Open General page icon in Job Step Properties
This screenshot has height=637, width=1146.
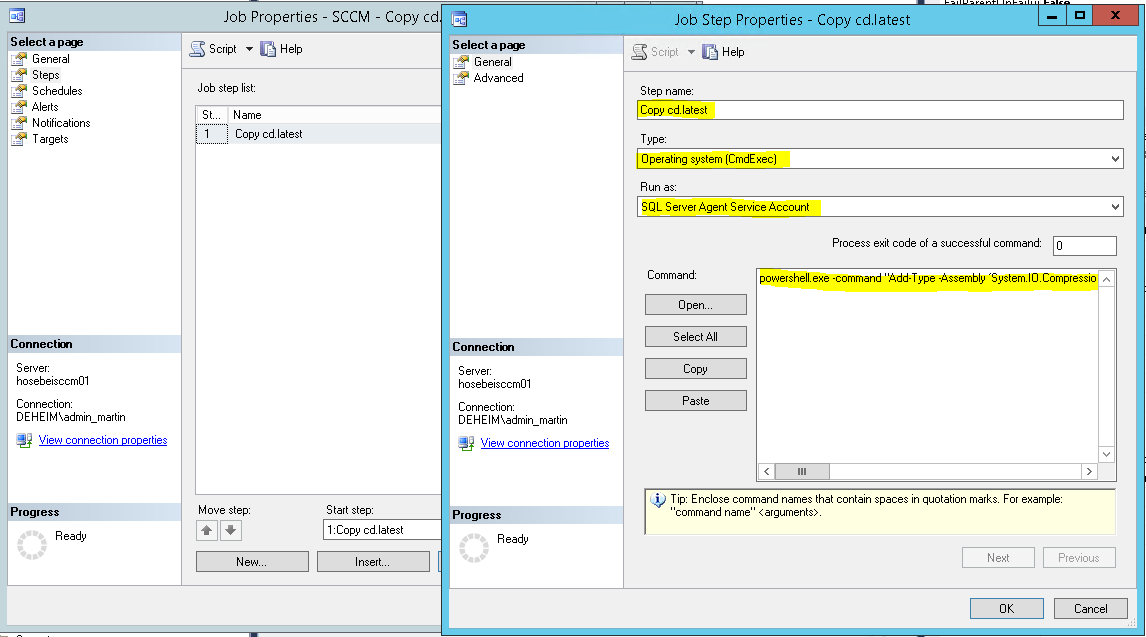[461, 62]
